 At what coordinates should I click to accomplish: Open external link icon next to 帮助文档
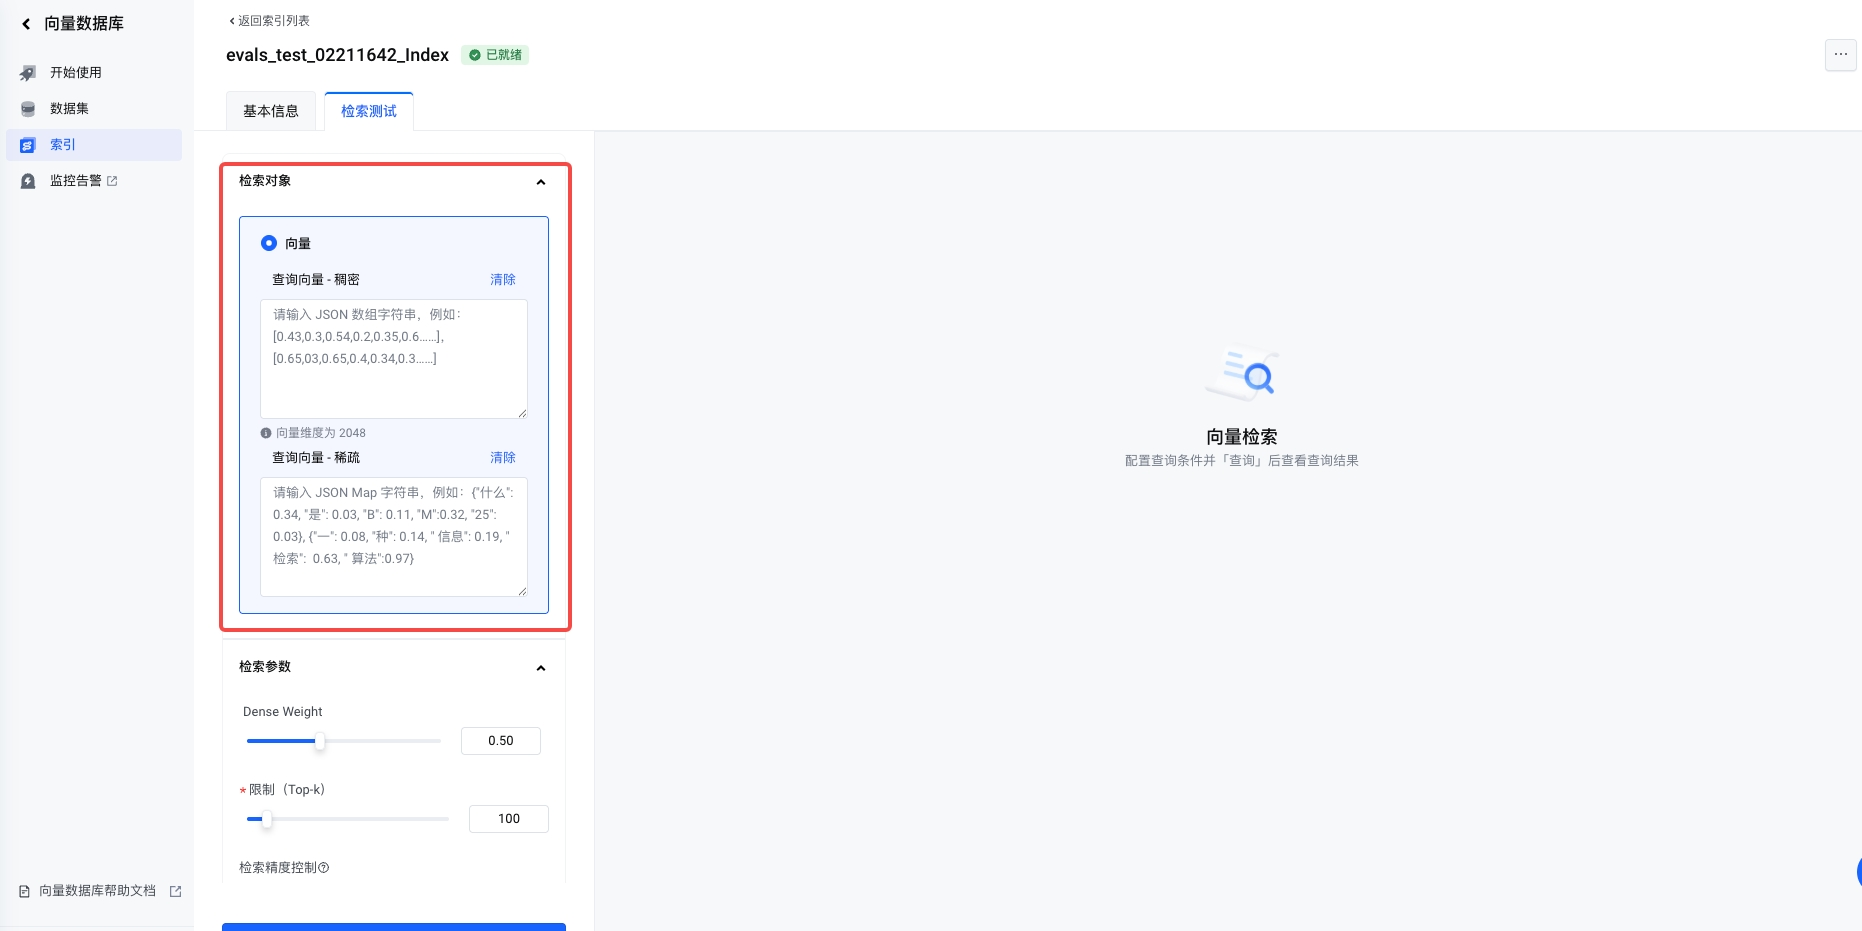176,891
